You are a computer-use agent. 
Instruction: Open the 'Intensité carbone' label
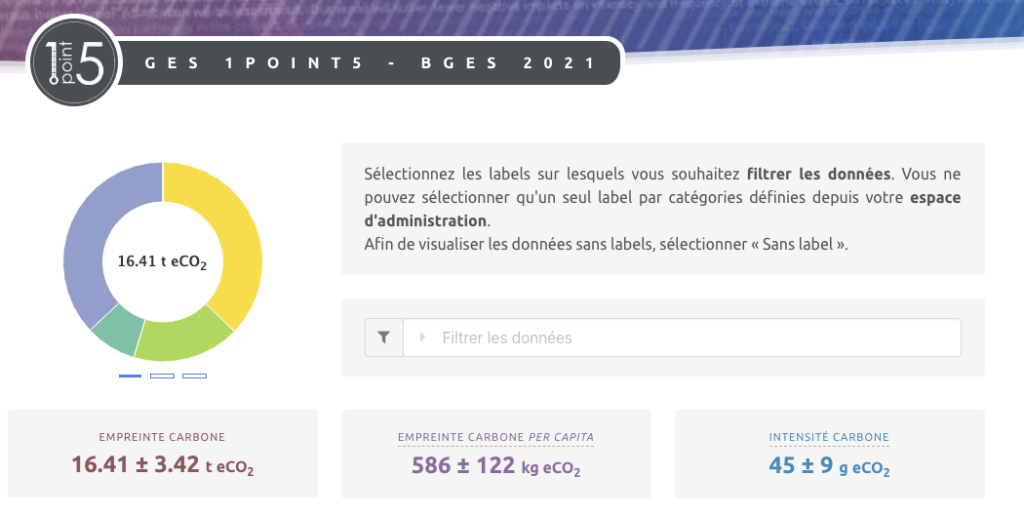829,437
